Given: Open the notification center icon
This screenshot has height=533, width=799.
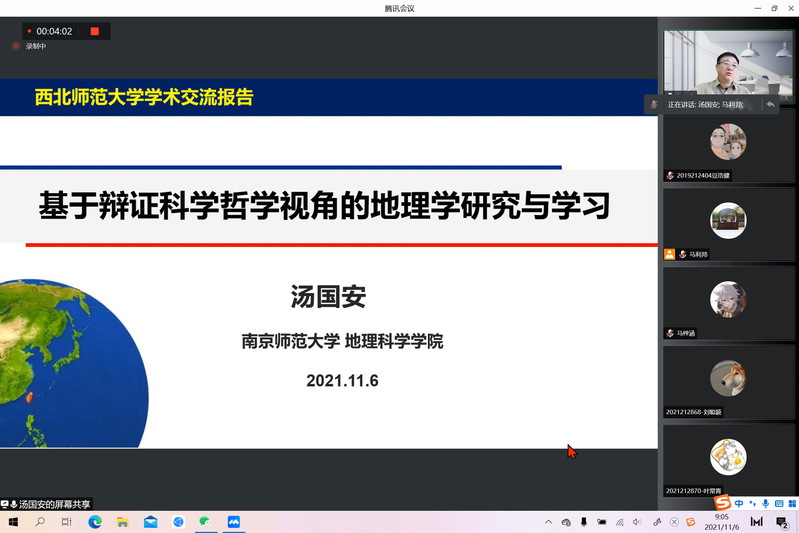Looking at the screenshot, I should point(783,522).
